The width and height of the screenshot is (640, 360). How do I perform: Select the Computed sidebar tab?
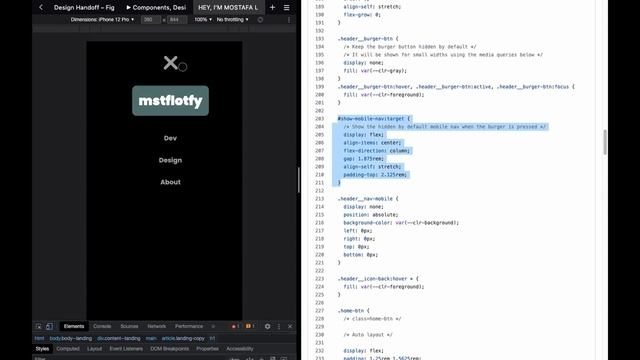[x=68, y=349]
